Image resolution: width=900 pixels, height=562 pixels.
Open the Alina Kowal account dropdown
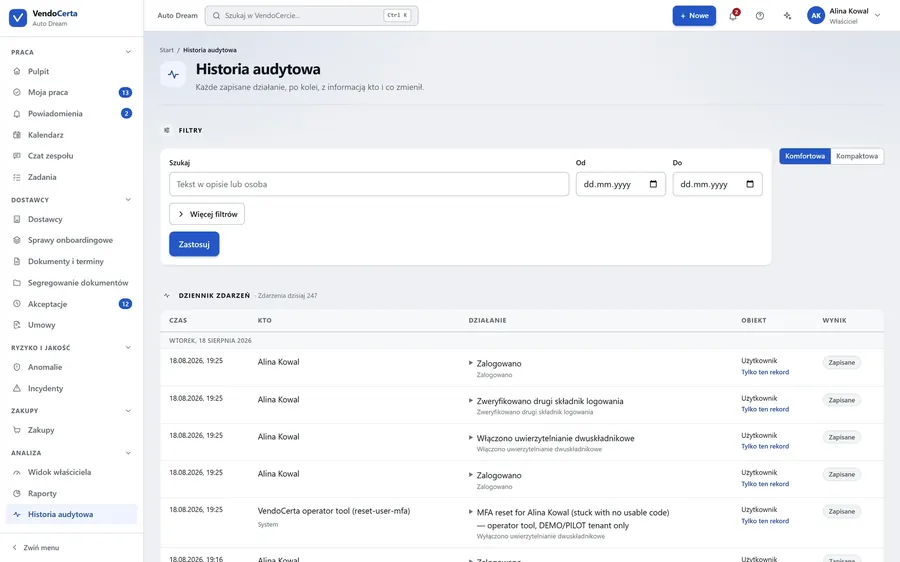pyautogui.click(x=877, y=15)
